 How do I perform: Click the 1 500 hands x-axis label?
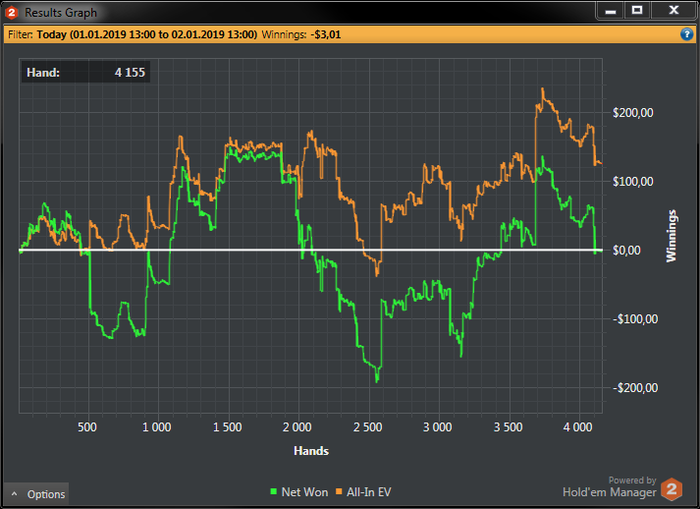point(227,427)
